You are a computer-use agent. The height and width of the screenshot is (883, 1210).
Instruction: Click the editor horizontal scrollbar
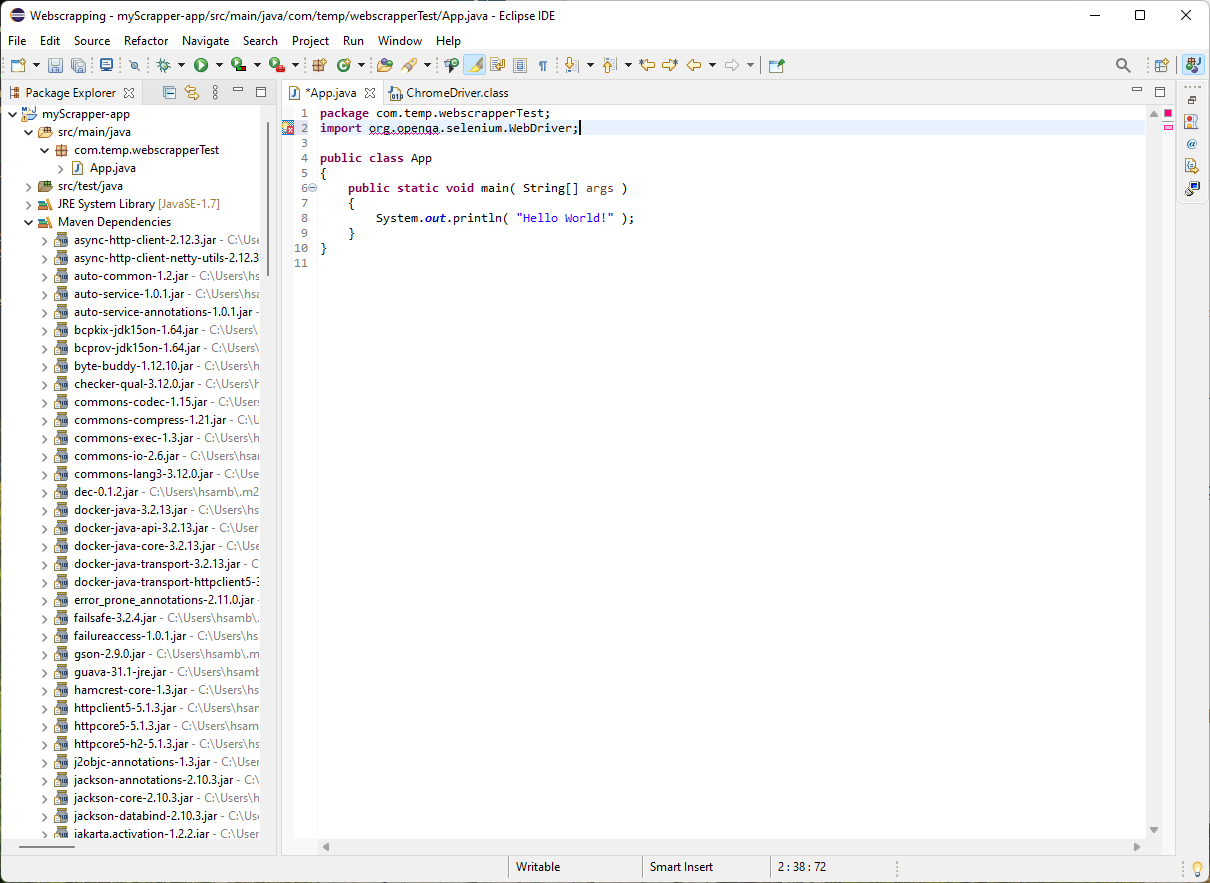coord(731,847)
